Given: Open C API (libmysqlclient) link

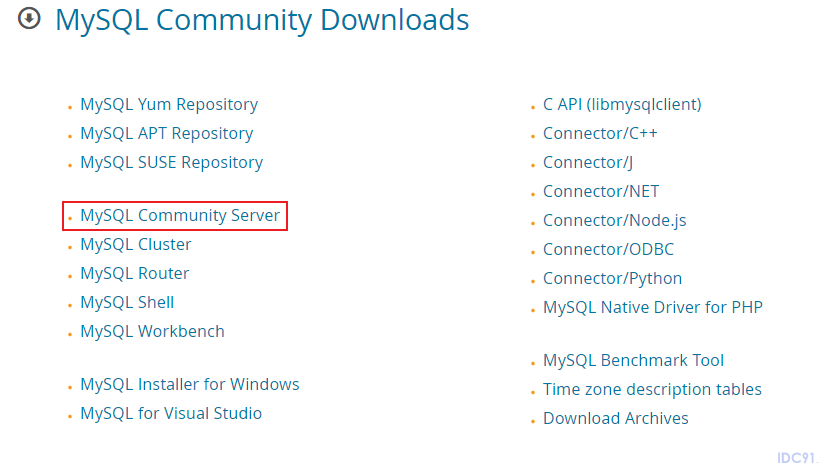Looking at the screenshot, I should pos(622,105).
